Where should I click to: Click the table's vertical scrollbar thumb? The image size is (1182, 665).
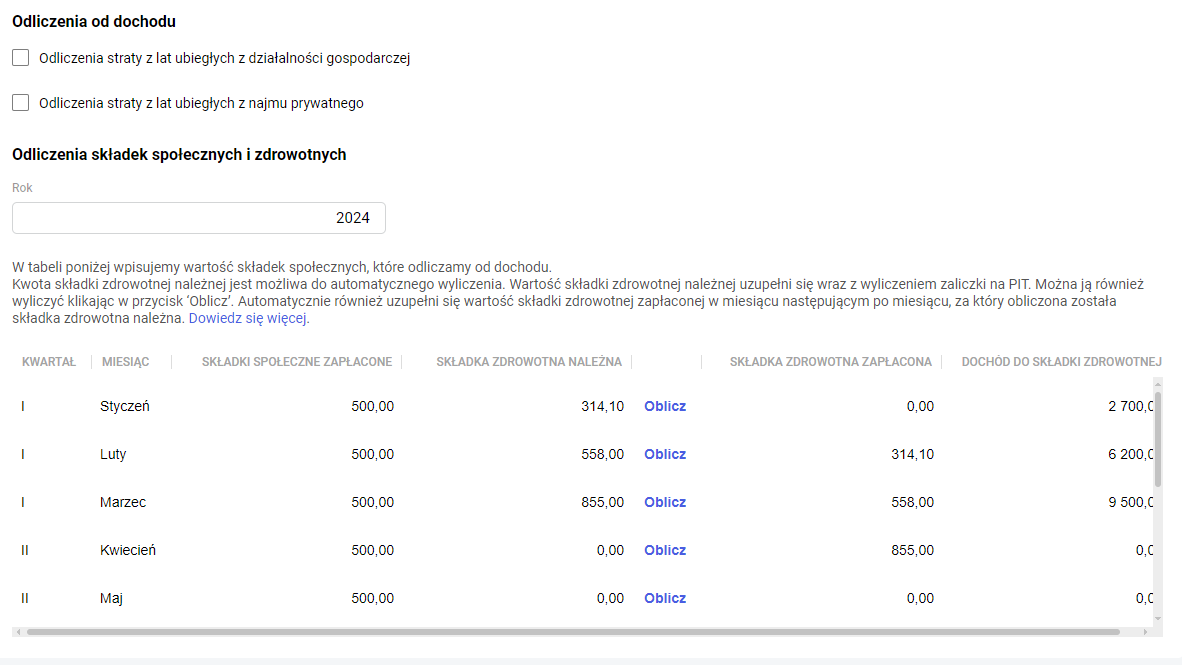tap(1158, 438)
